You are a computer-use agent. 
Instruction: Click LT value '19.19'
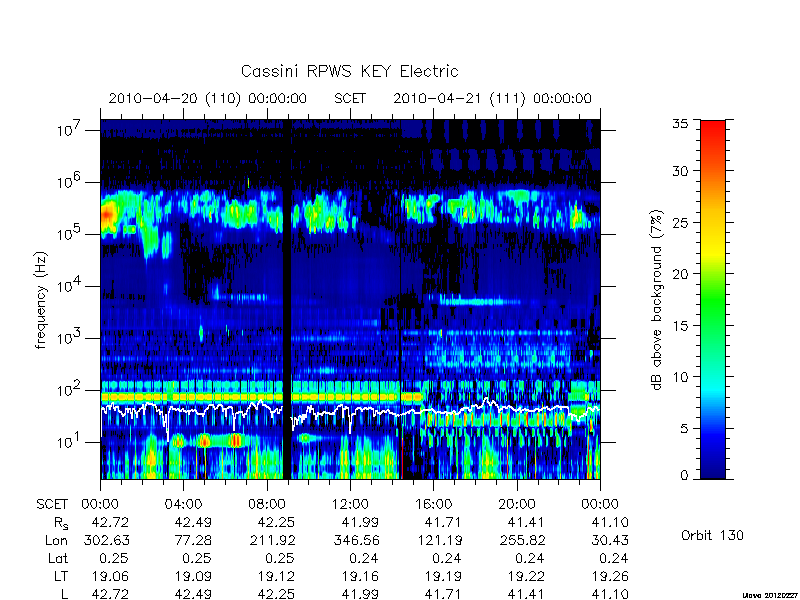[442, 577]
